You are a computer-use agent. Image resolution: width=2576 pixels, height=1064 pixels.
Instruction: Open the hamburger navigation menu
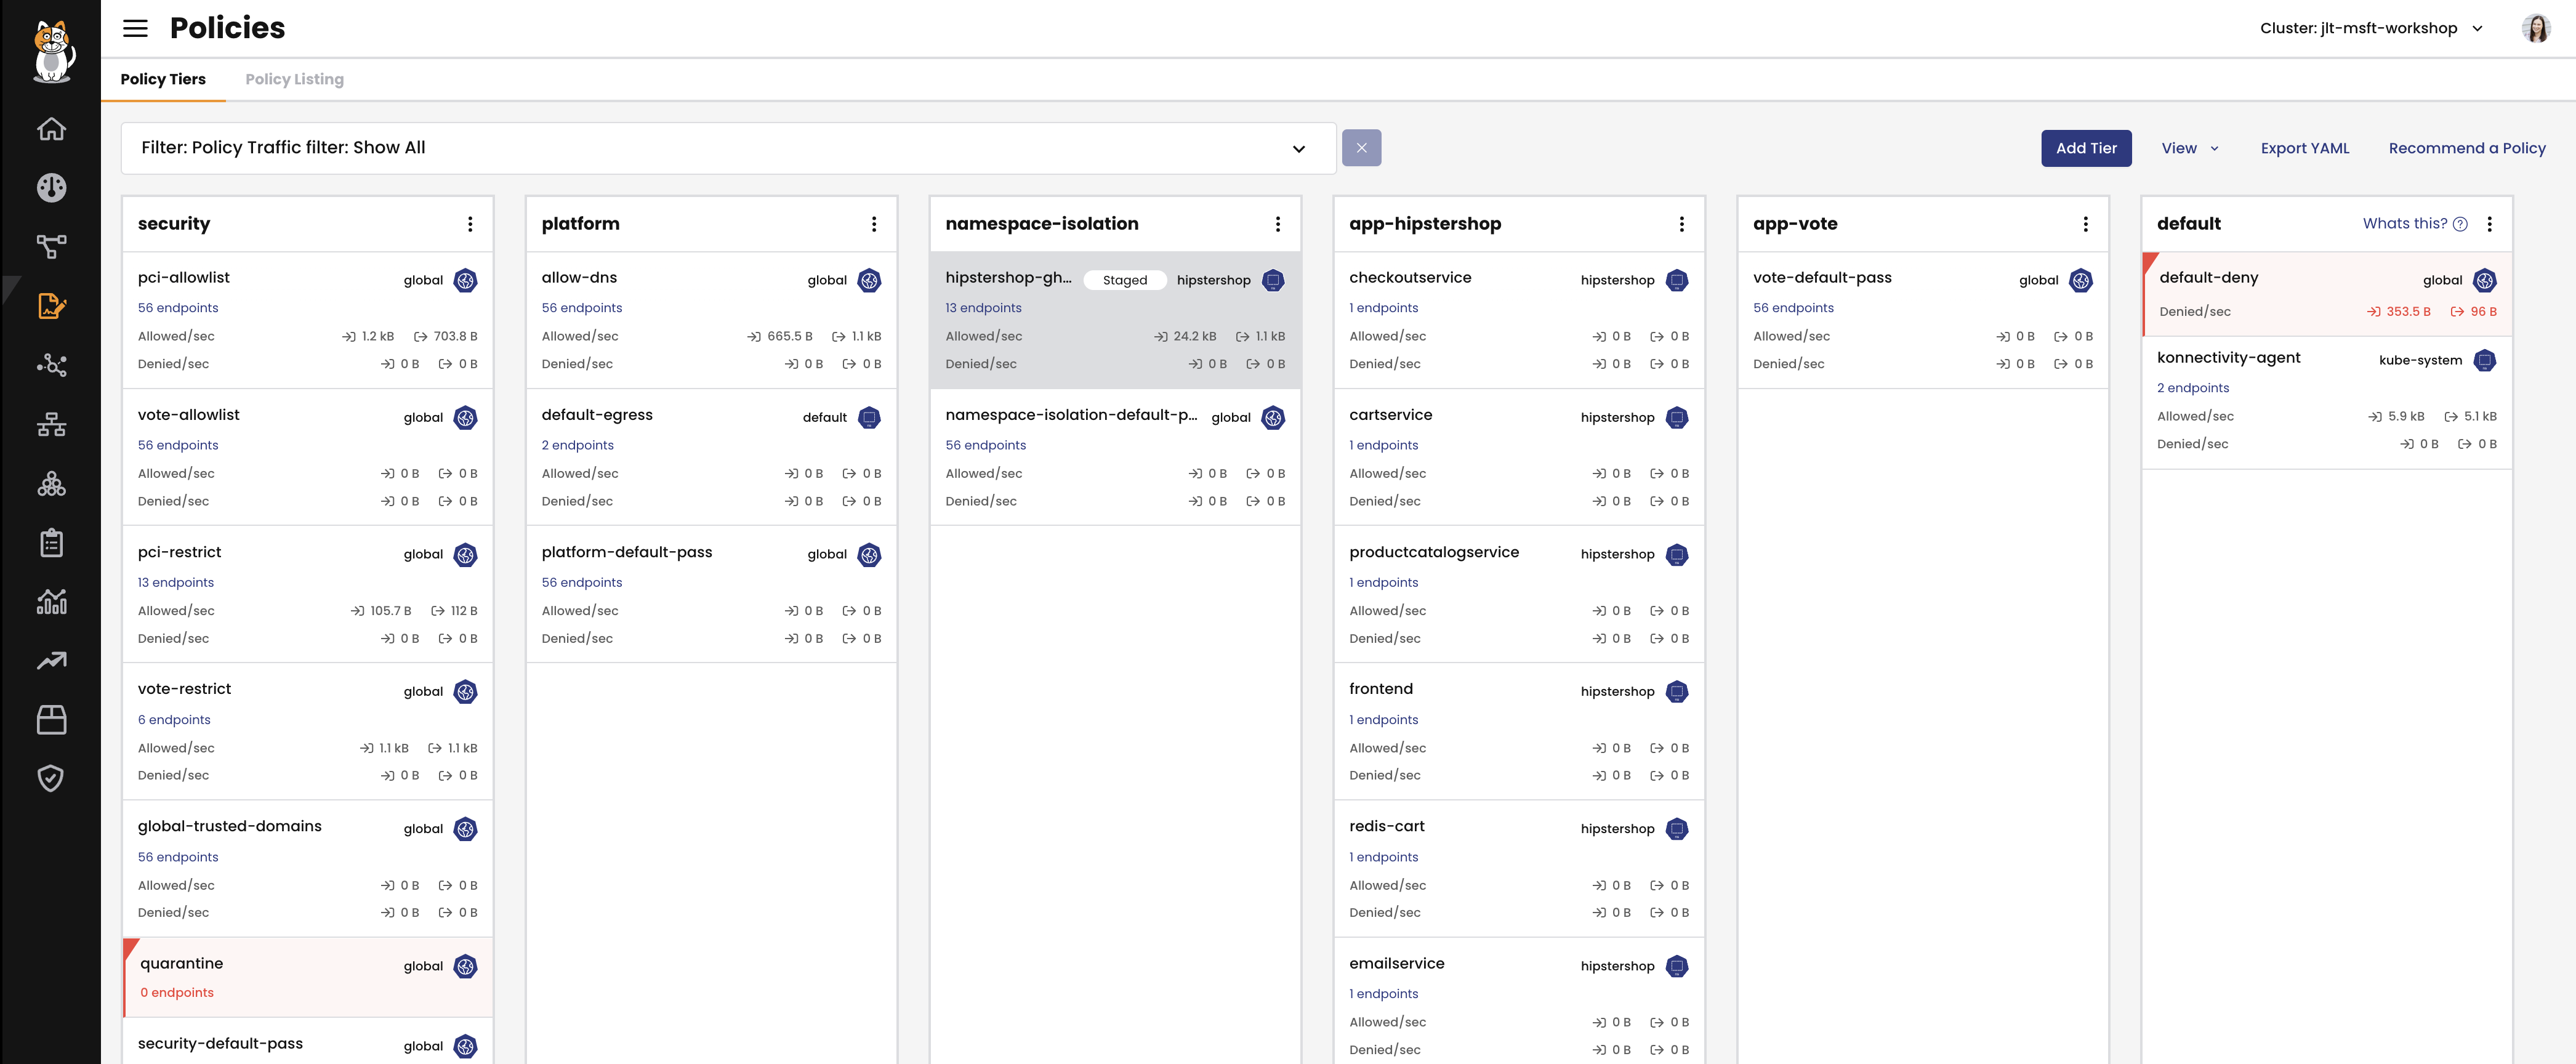(135, 28)
